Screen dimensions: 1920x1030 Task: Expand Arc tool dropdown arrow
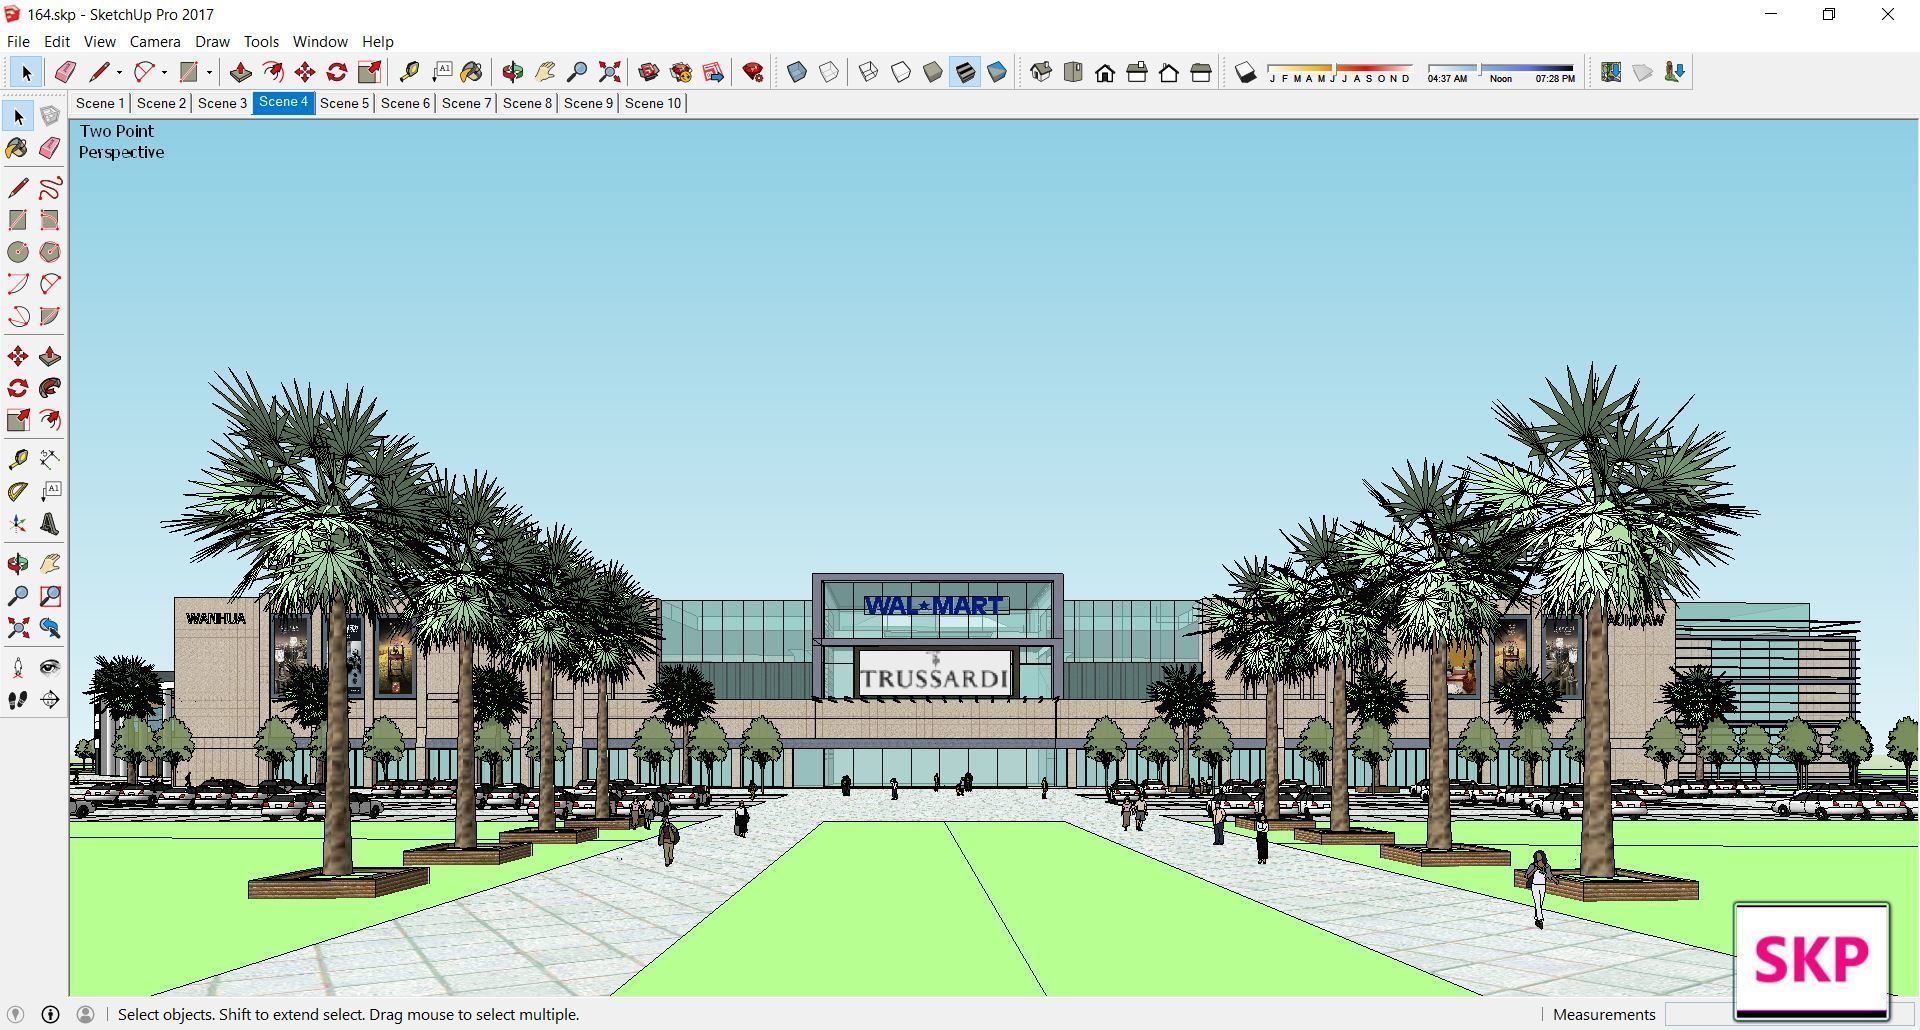tap(164, 72)
